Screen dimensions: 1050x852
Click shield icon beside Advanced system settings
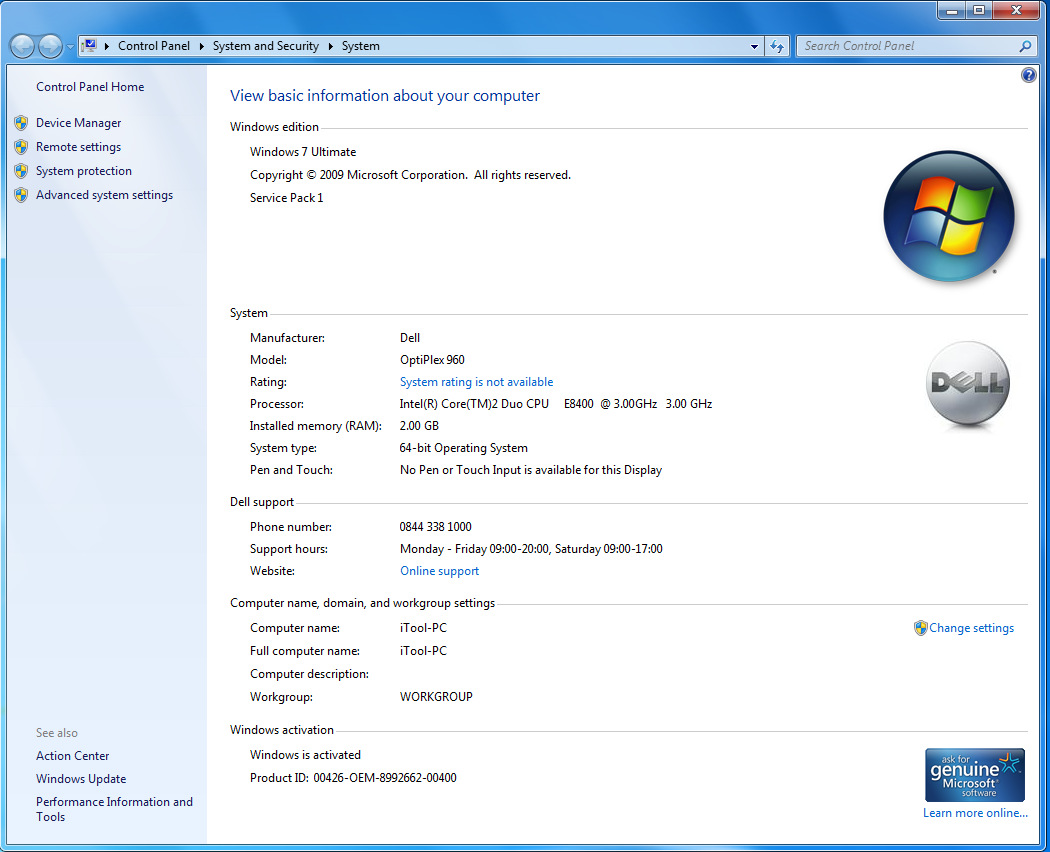click(x=21, y=195)
